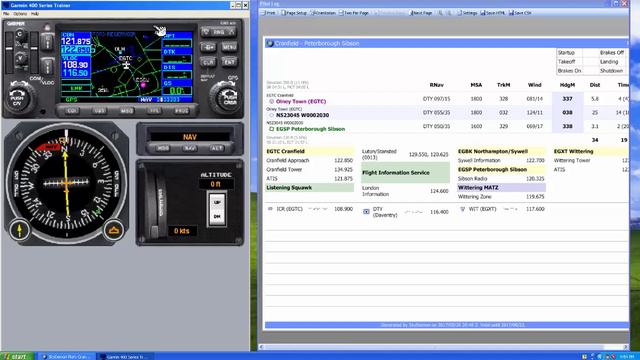Click the HdgM value 337
This screenshot has height=360, width=640.
click(567, 99)
